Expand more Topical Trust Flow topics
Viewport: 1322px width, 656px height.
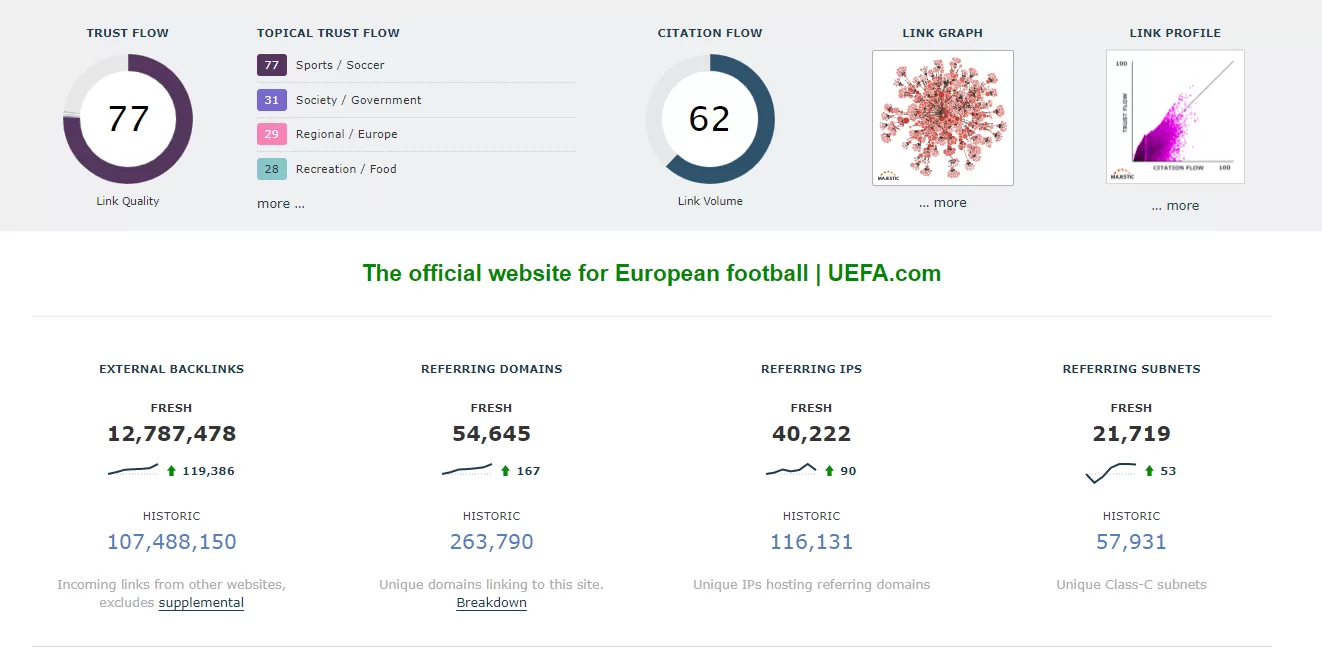280,204
